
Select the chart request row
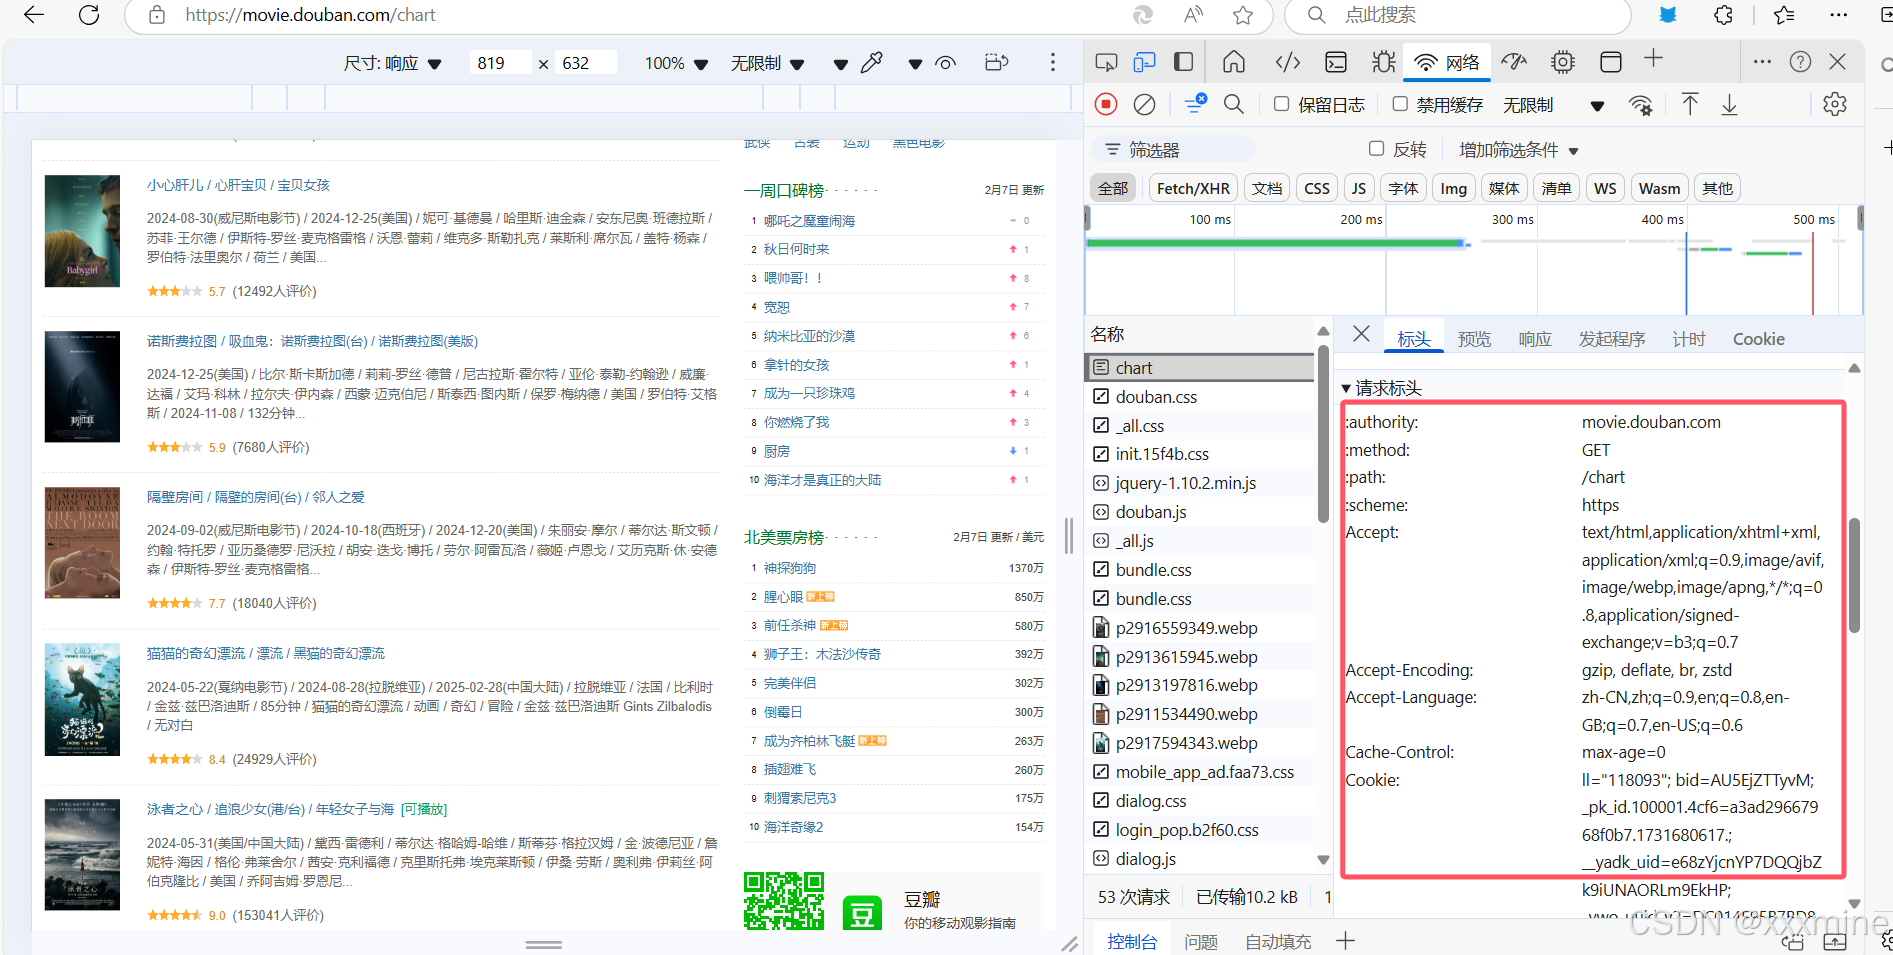click(1200, 368)
